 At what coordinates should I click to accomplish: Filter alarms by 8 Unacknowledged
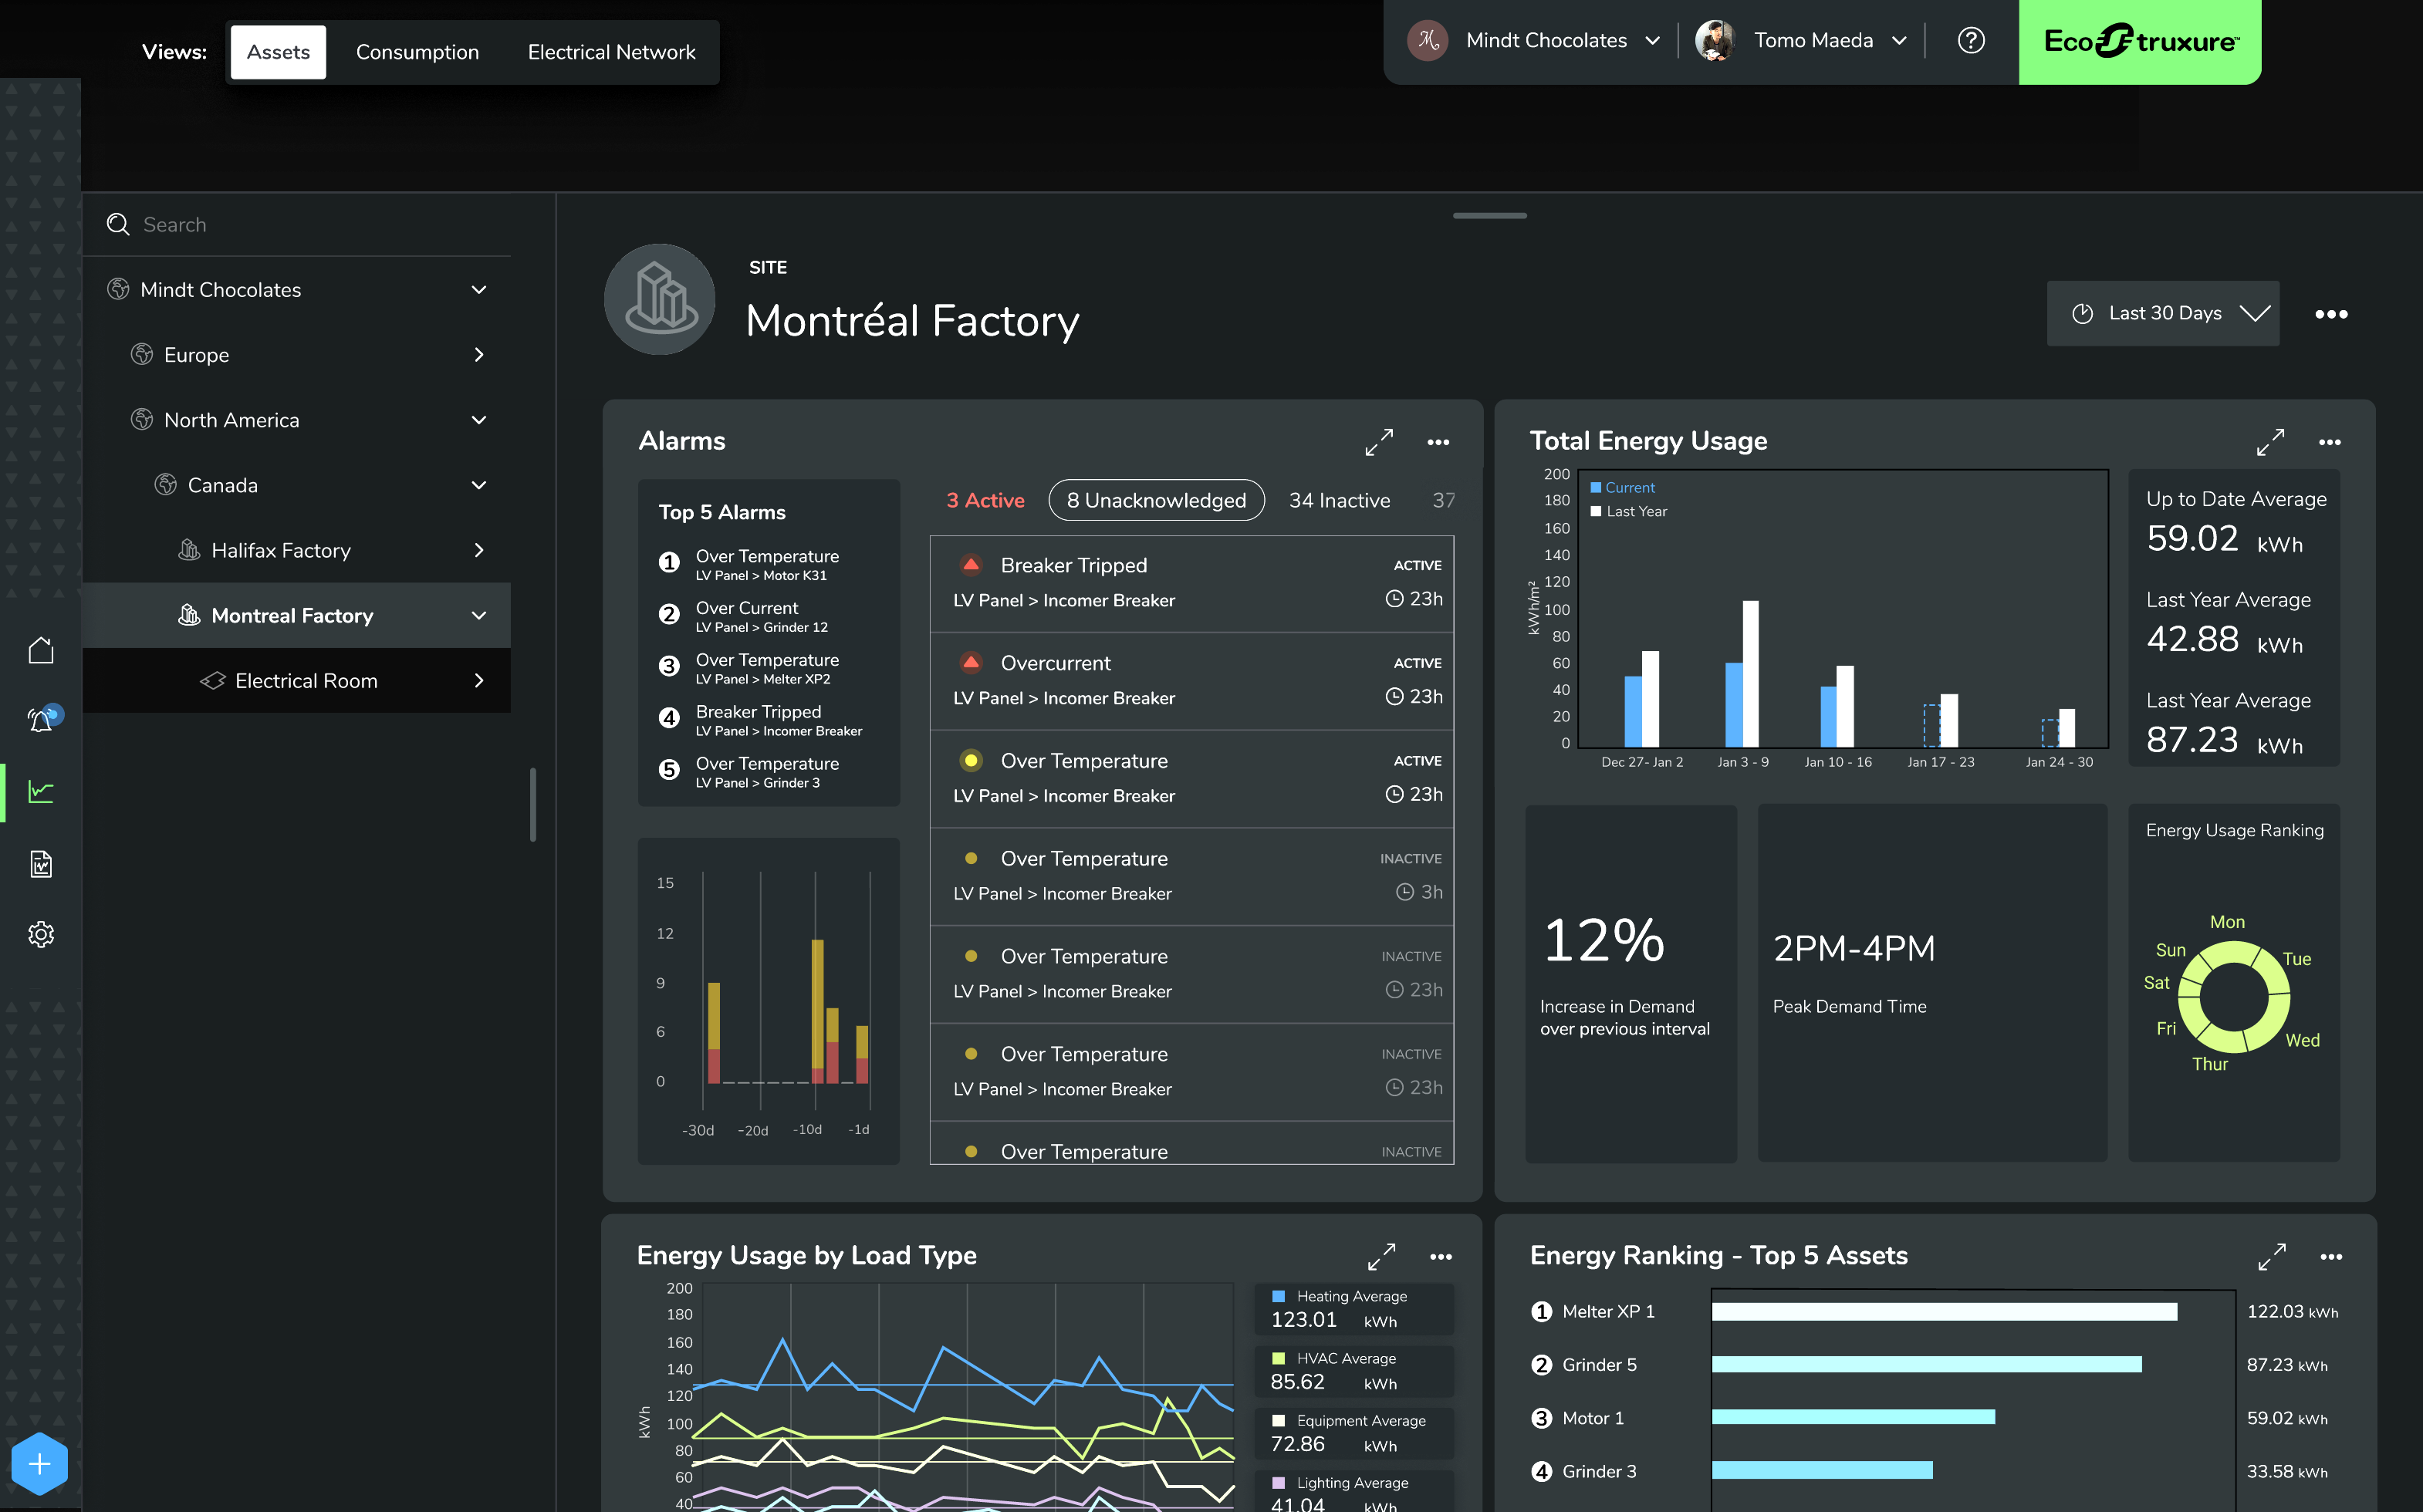point(1156,500)
